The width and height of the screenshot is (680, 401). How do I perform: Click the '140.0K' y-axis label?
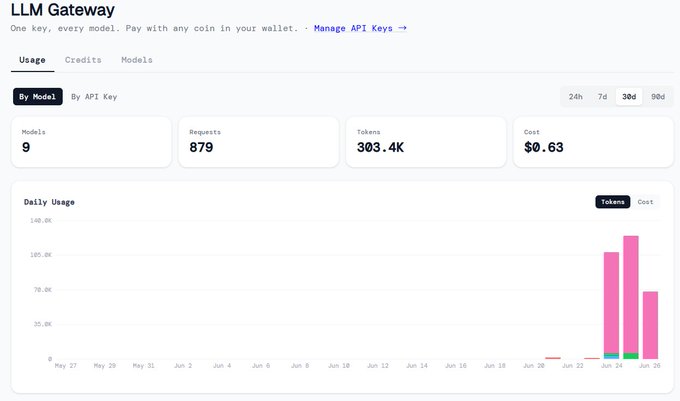(41, 221)
